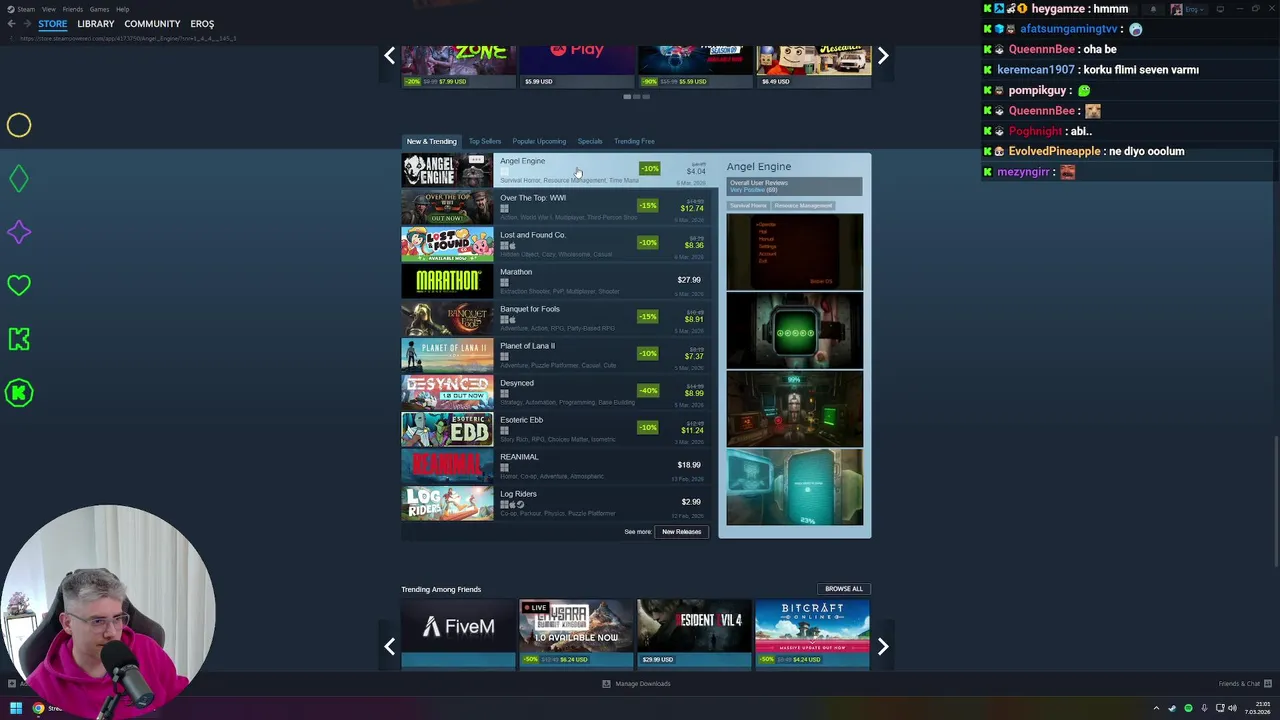Open the Desynced game listing
1280x720 pixels.
555,392
